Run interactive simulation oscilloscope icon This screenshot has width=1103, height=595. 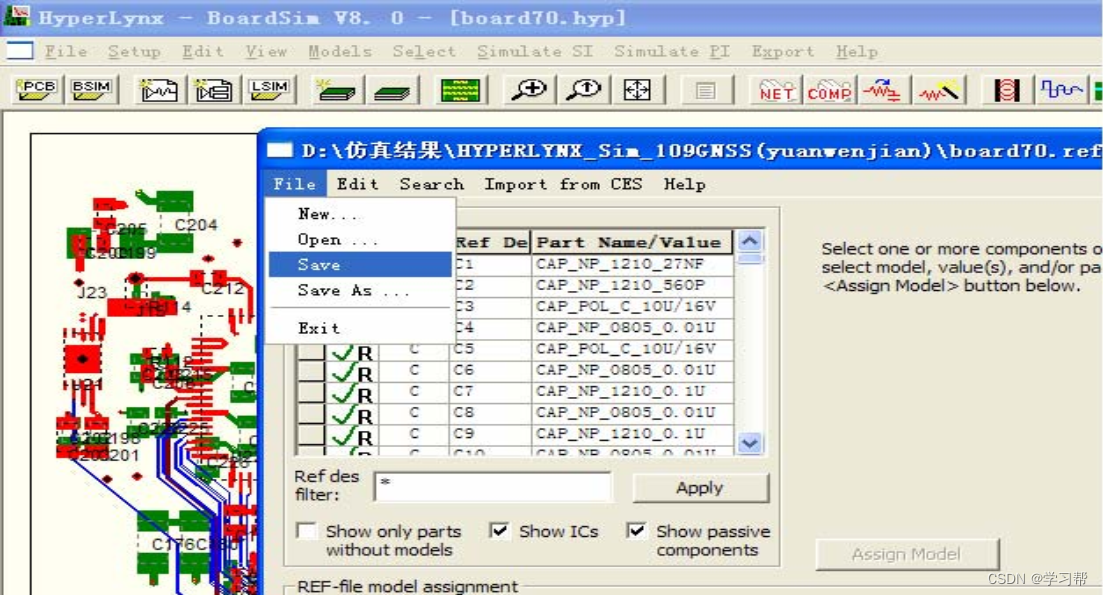pos(158,90)
